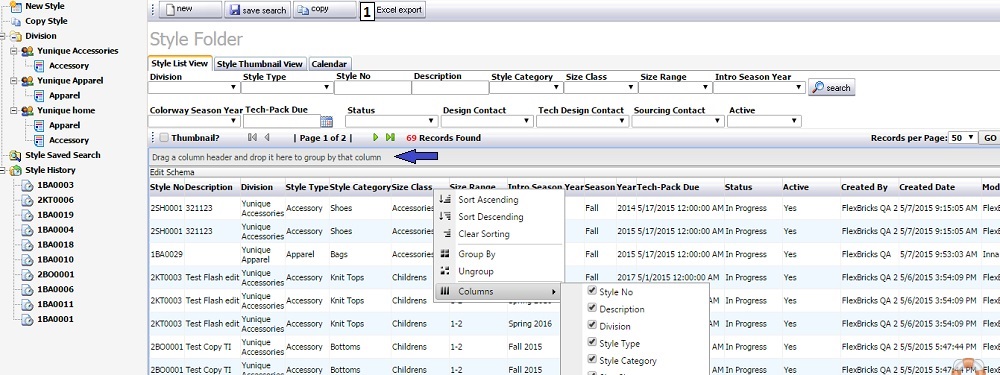Click into the Description input field
The image size is (1000, 375).
pyautogui.click(x=450, y=88)
